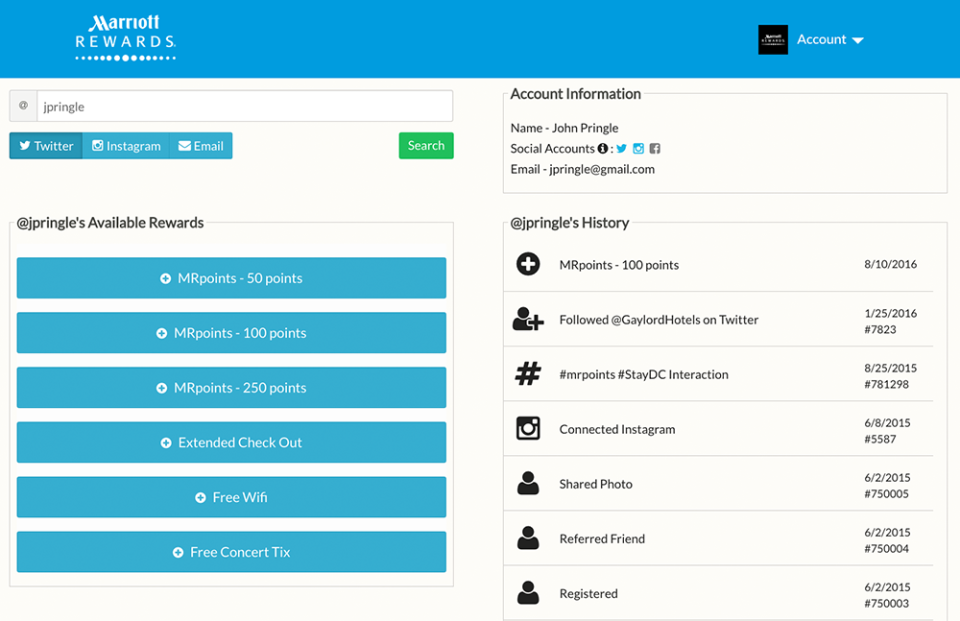This screenshot has width=960, height=621.
Task: Click reference number #750003
Action: (x=887, y=603)
